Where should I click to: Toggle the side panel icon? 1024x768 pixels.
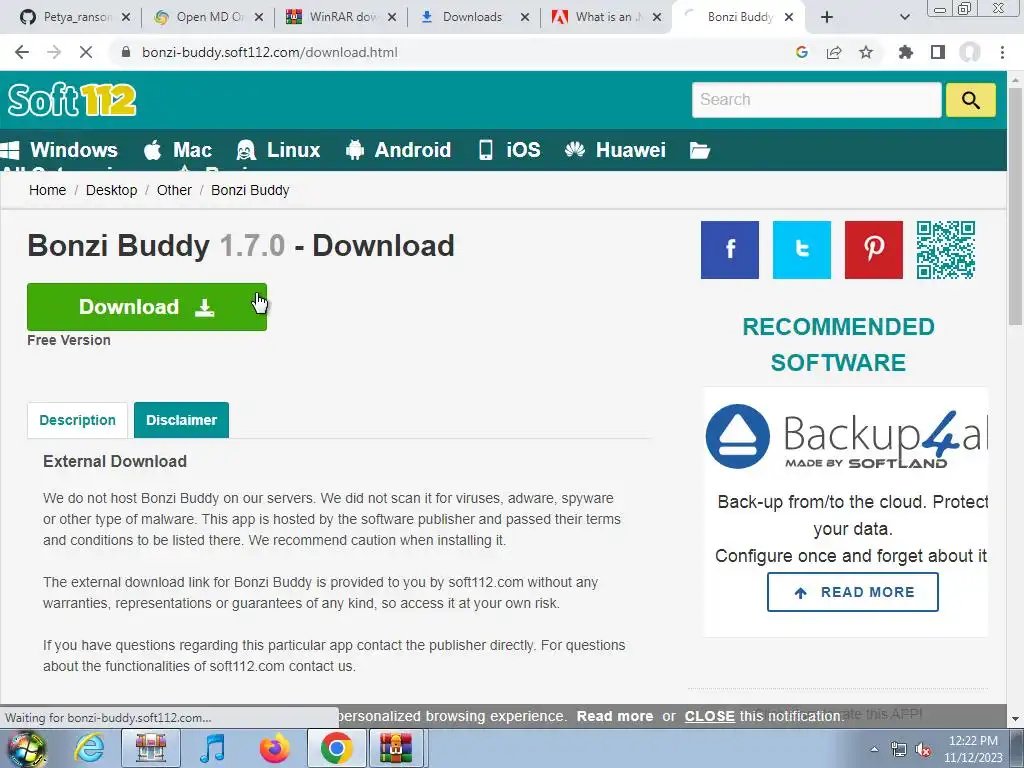pyautogui.click(x=938, y=52)
